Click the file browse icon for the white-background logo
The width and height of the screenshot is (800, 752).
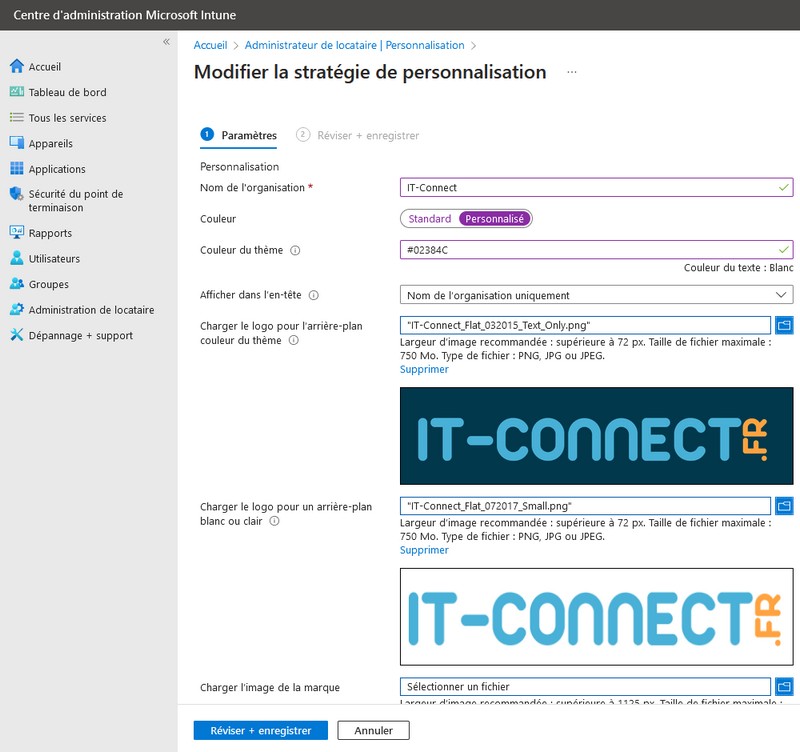click(x=783, y=505)
